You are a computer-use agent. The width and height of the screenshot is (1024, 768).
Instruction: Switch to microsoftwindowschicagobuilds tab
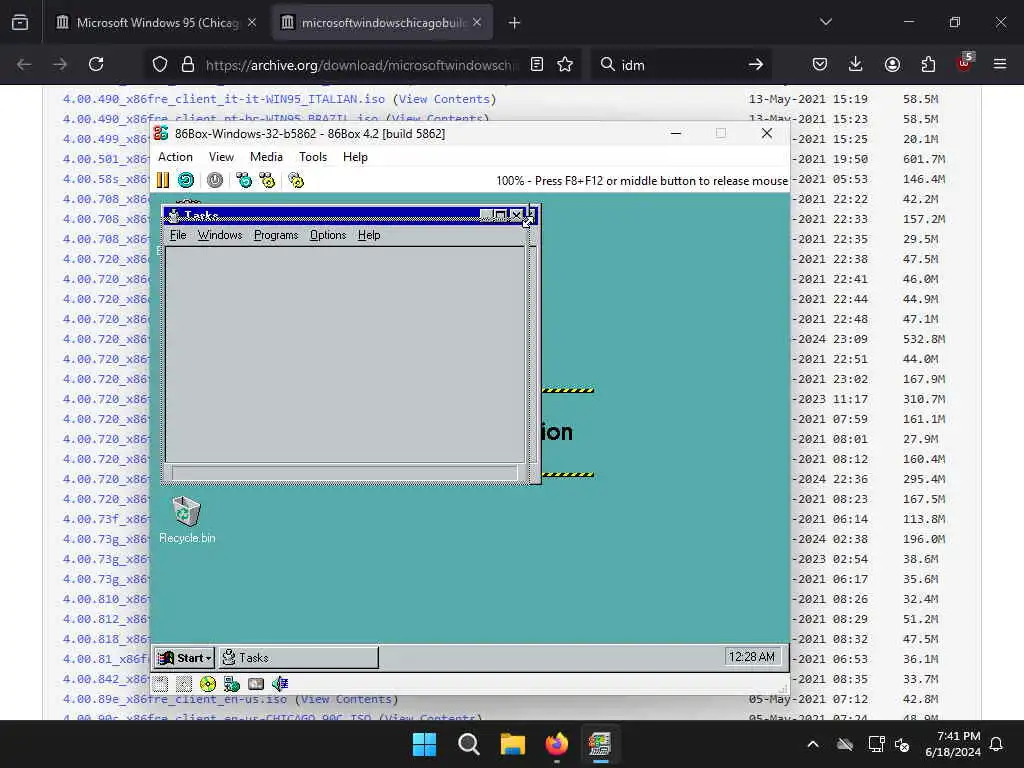383,23
